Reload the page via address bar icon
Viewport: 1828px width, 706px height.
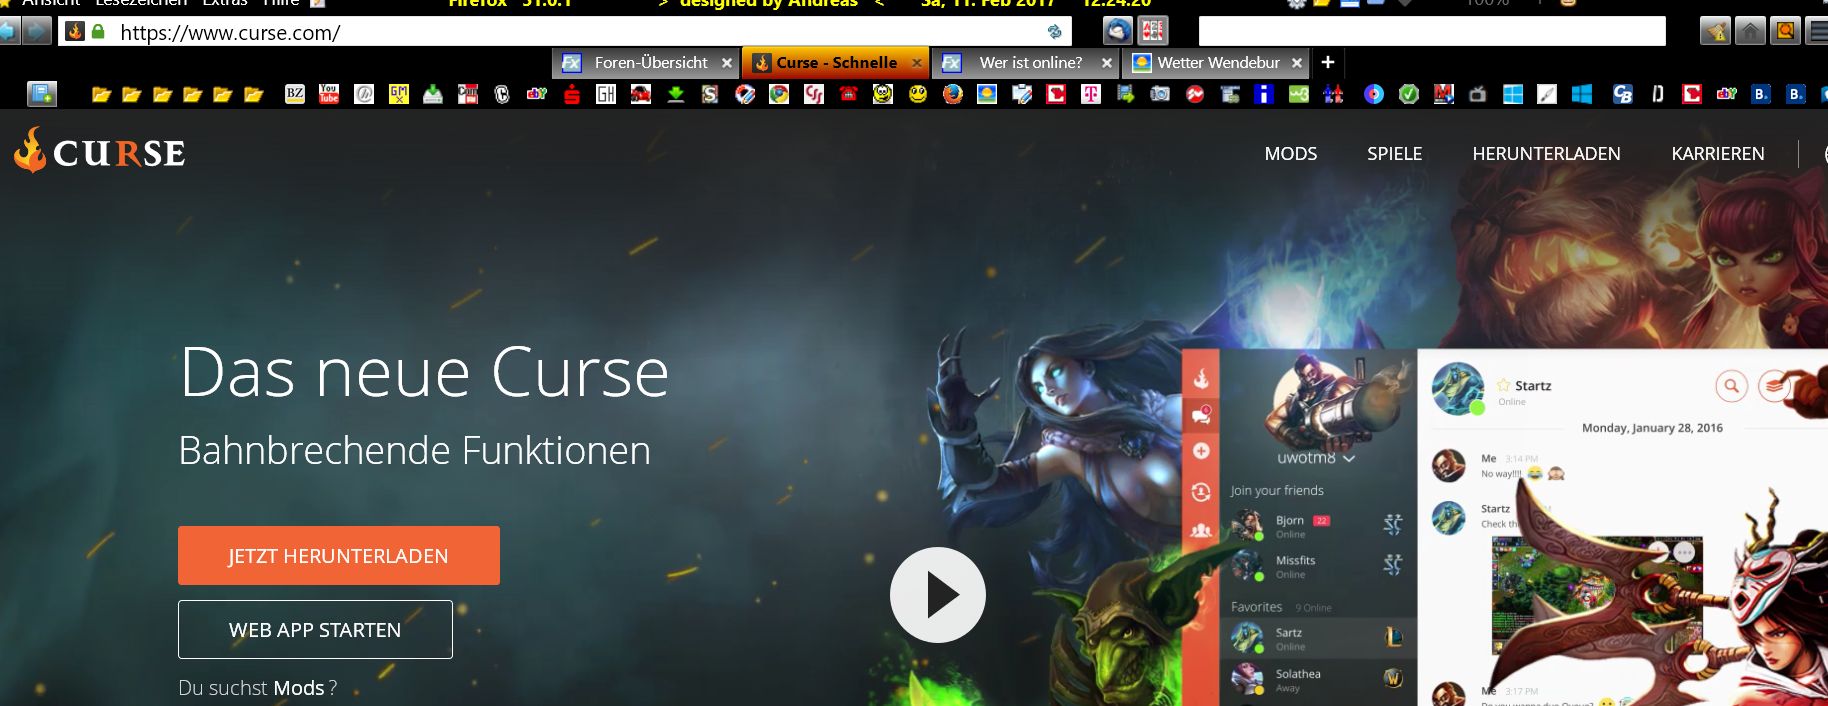(1054, 32)
